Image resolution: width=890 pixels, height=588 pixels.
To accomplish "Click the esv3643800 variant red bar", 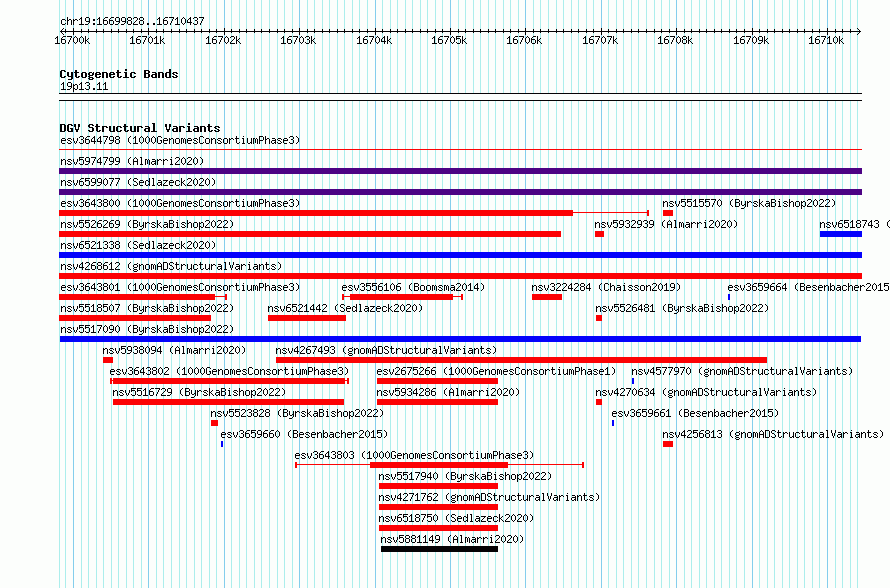I will coord(316,213).
